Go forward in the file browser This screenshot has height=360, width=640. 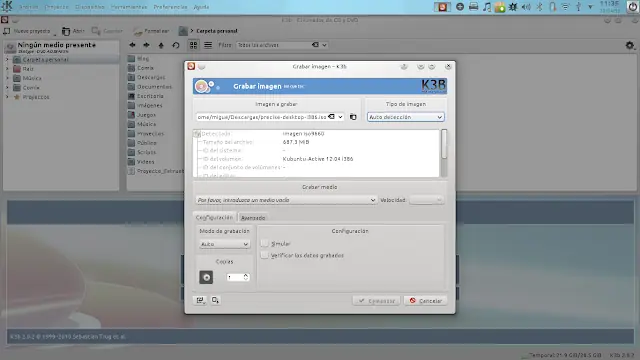147,45
